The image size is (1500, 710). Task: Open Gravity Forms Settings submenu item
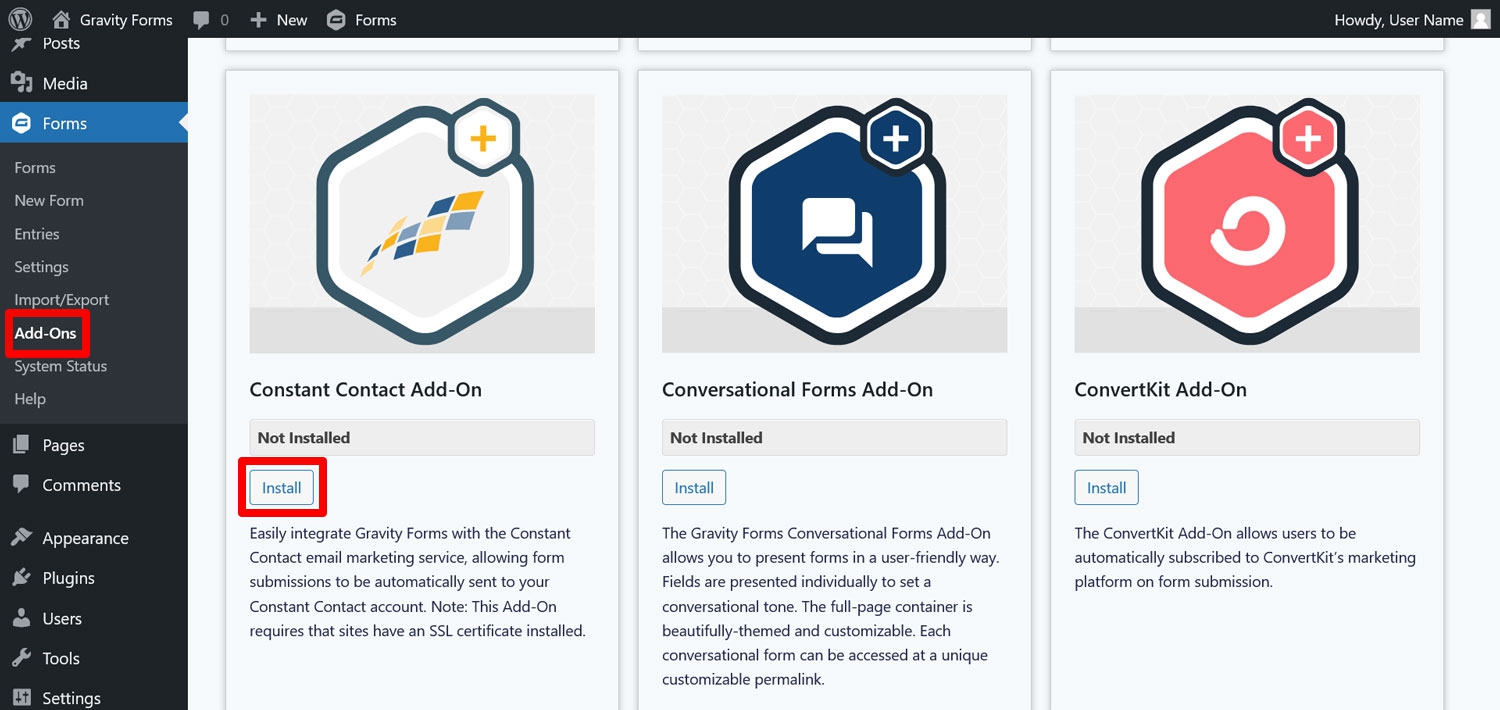coord(41,266)
